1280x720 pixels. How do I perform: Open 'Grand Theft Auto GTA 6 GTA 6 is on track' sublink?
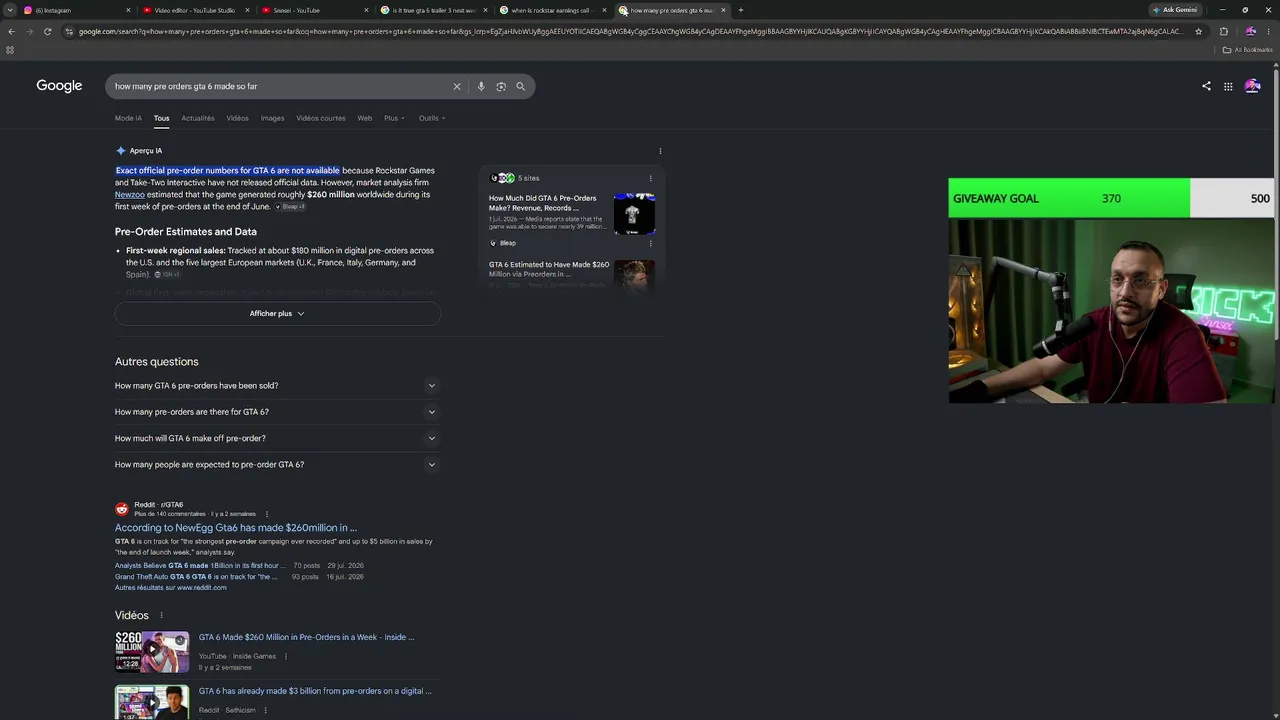point(196,577)
